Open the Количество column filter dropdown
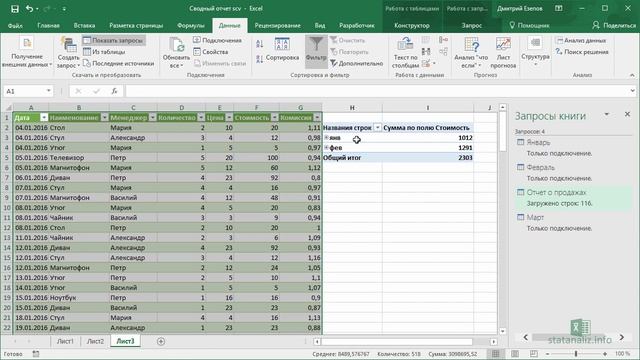This screenshot has width=640, height=360. point(201,118)
